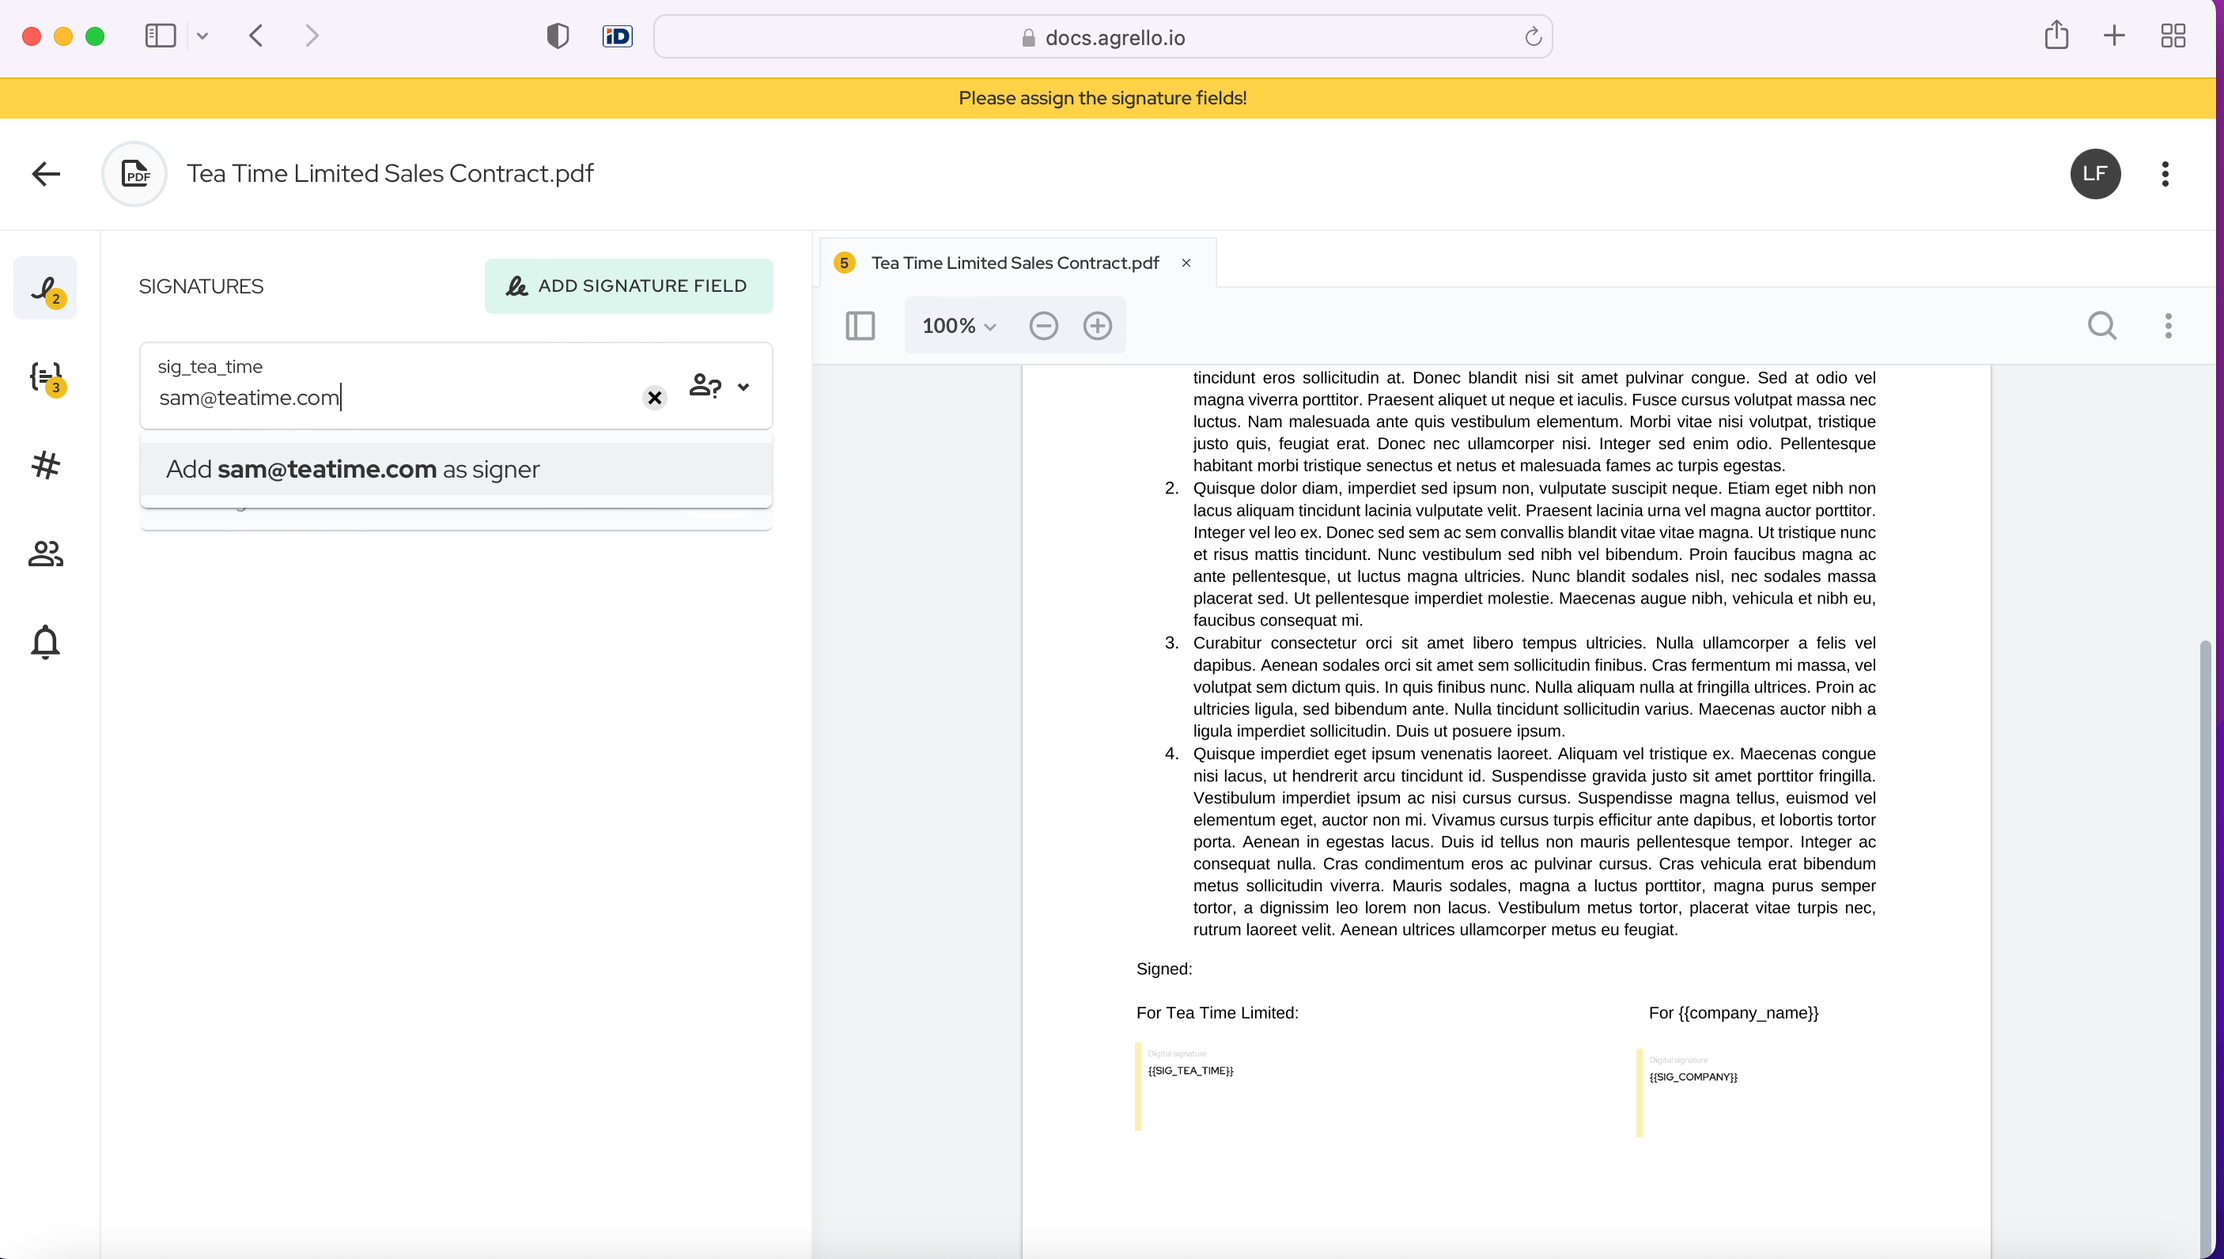Image resolution: width=2224 pixels, height=1259 pixels.
Task: Search within the PDF document
Action: point(2101,326)
